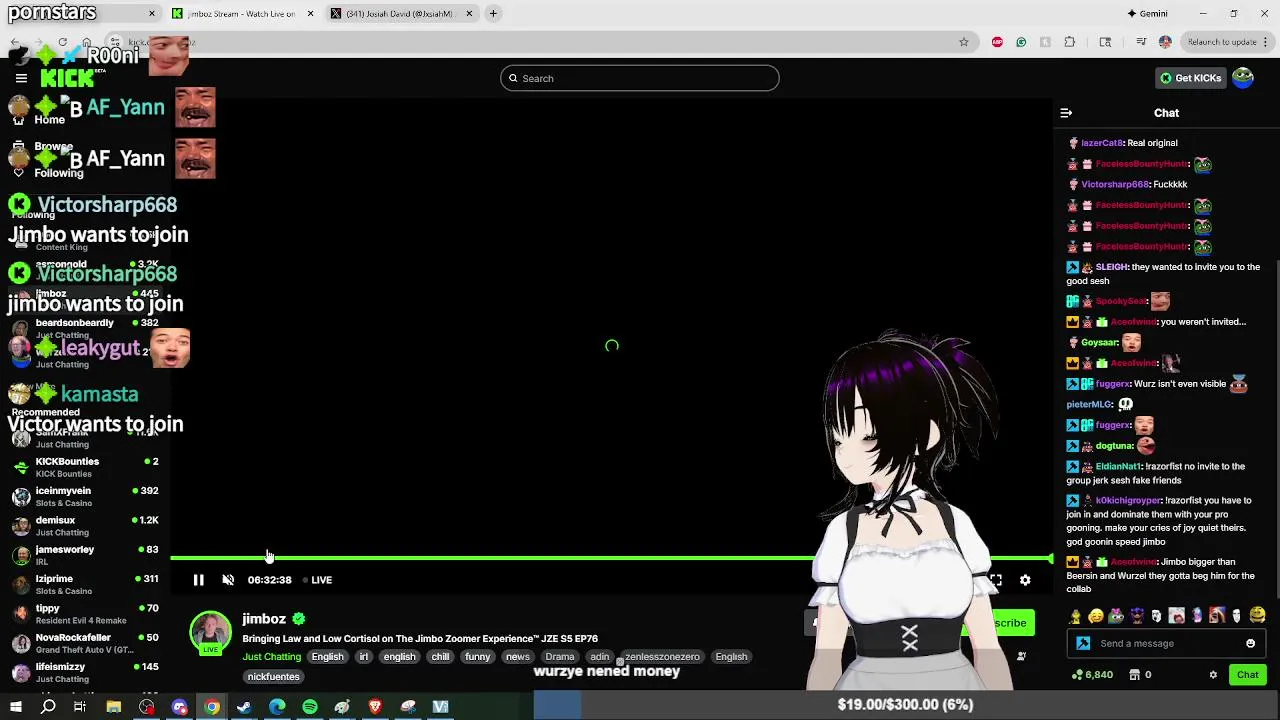Viewport: 1280px width, 720px height.
Task: Open the shop icon next to 0
Action: [x=1135, y=675]
